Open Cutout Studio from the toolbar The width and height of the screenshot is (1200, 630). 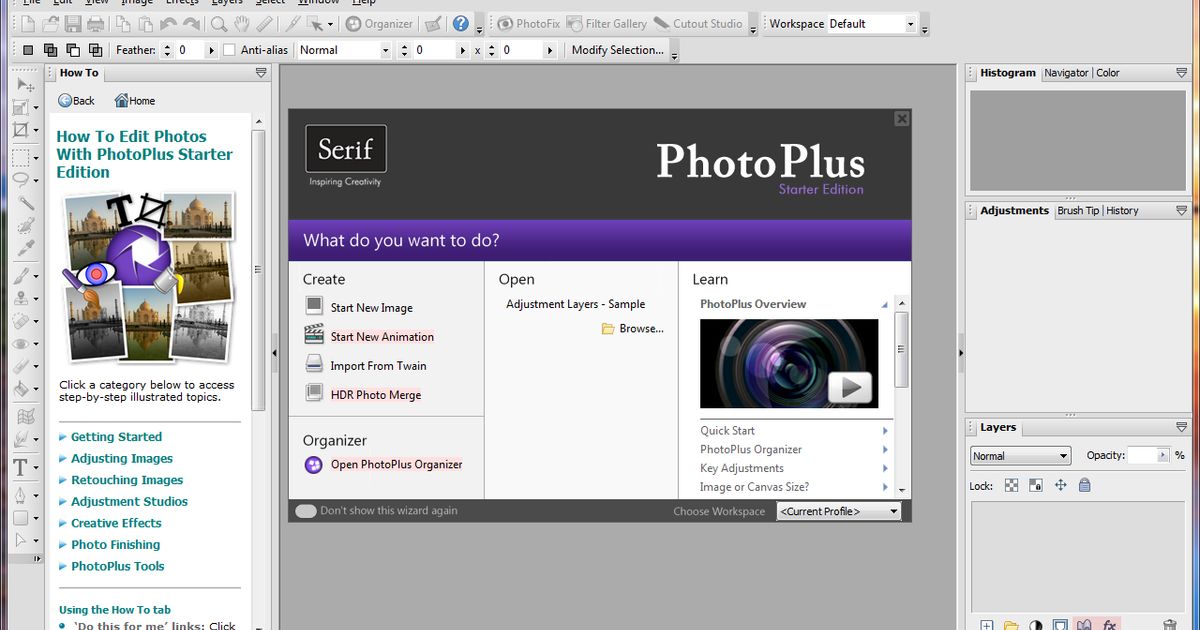tap(698, 24)
